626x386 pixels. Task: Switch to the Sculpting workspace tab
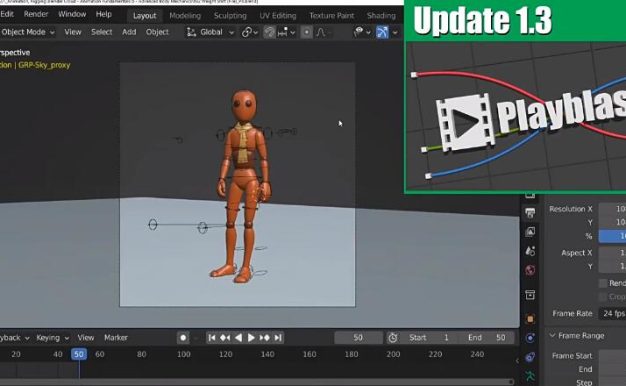230,16
